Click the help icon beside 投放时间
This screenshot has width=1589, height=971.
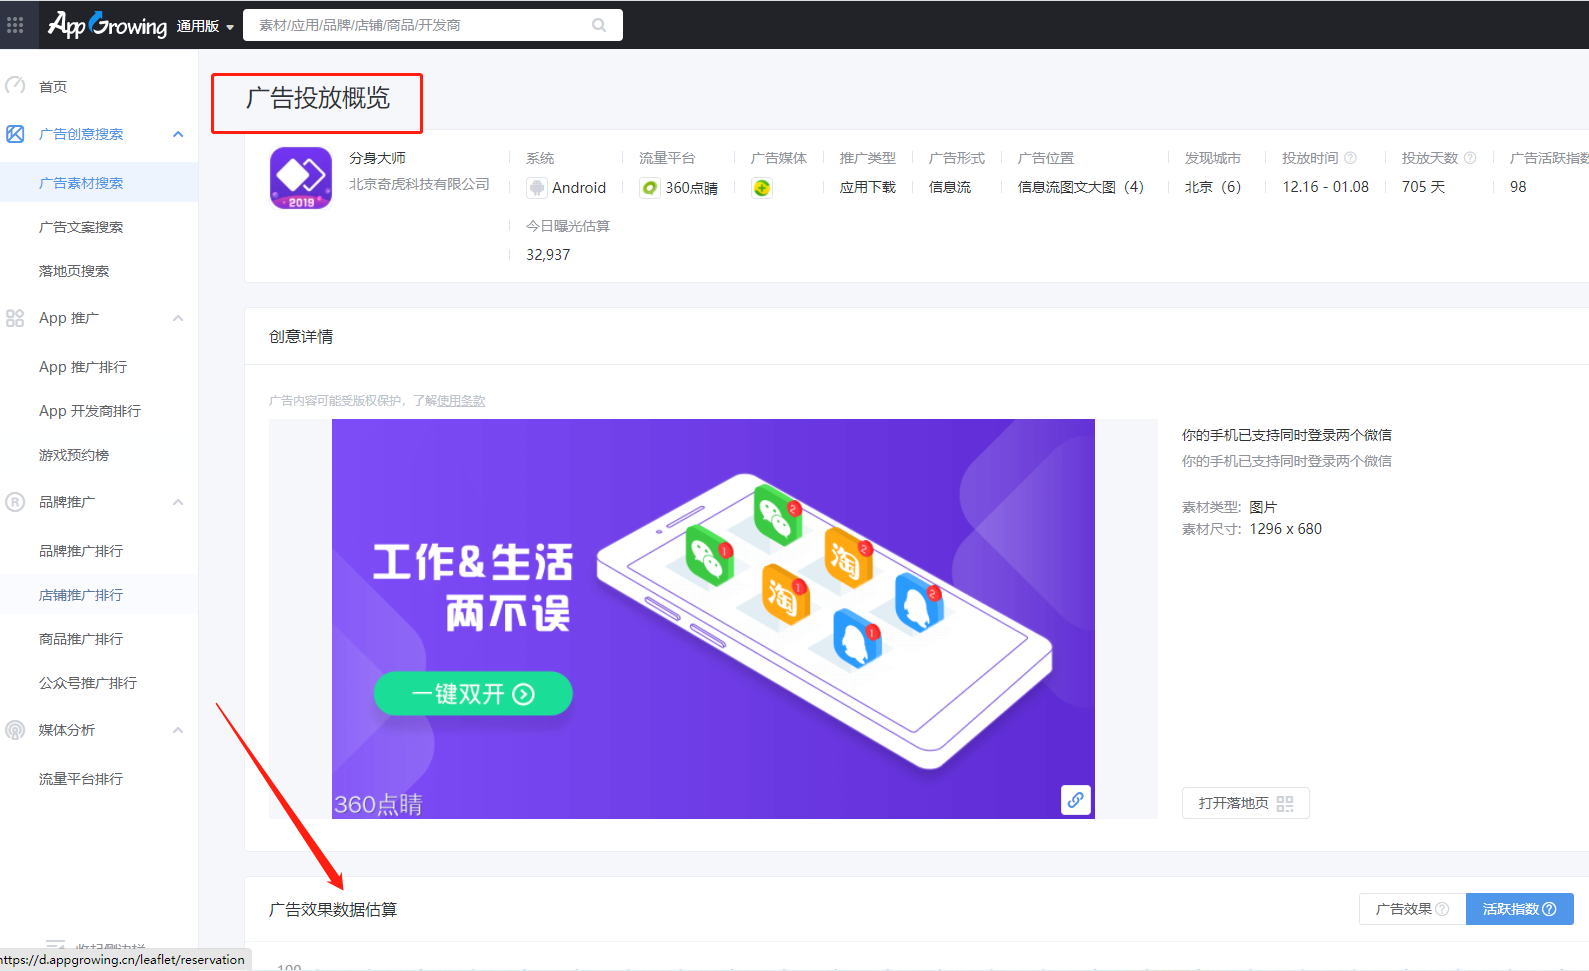(x=1350, y=158)
